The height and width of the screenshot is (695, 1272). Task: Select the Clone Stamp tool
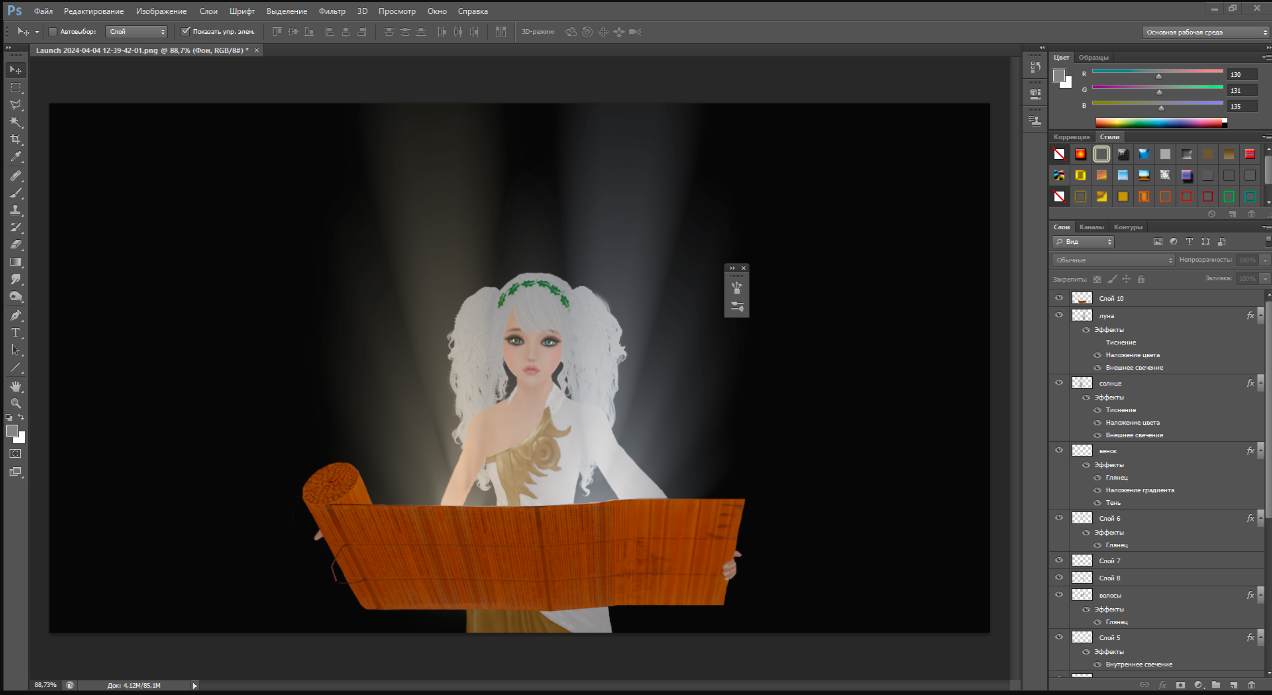(16, 210)
